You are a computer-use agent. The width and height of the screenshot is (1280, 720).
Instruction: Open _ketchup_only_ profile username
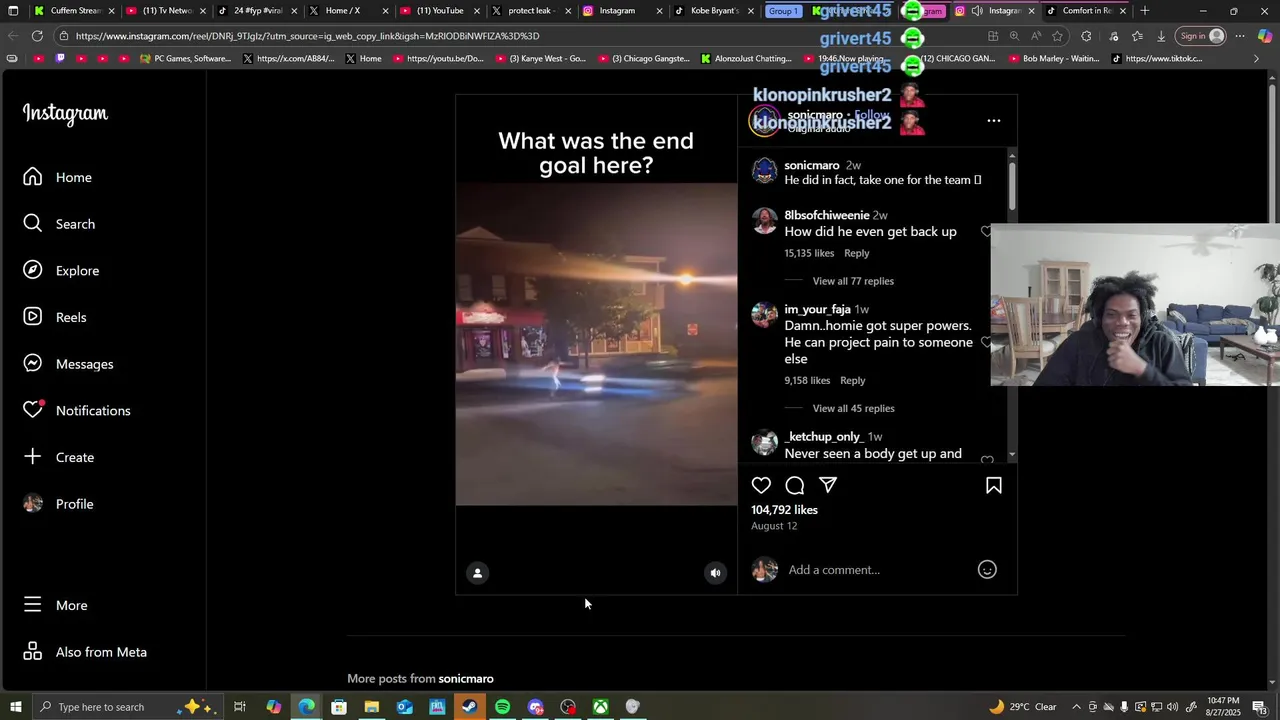click(823, 437)
